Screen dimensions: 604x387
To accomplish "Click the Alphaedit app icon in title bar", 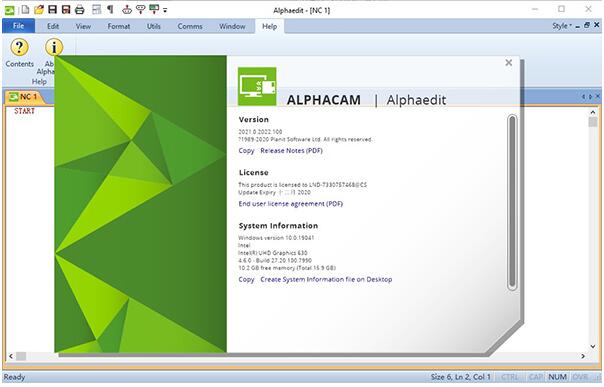I will pos(9,10).
